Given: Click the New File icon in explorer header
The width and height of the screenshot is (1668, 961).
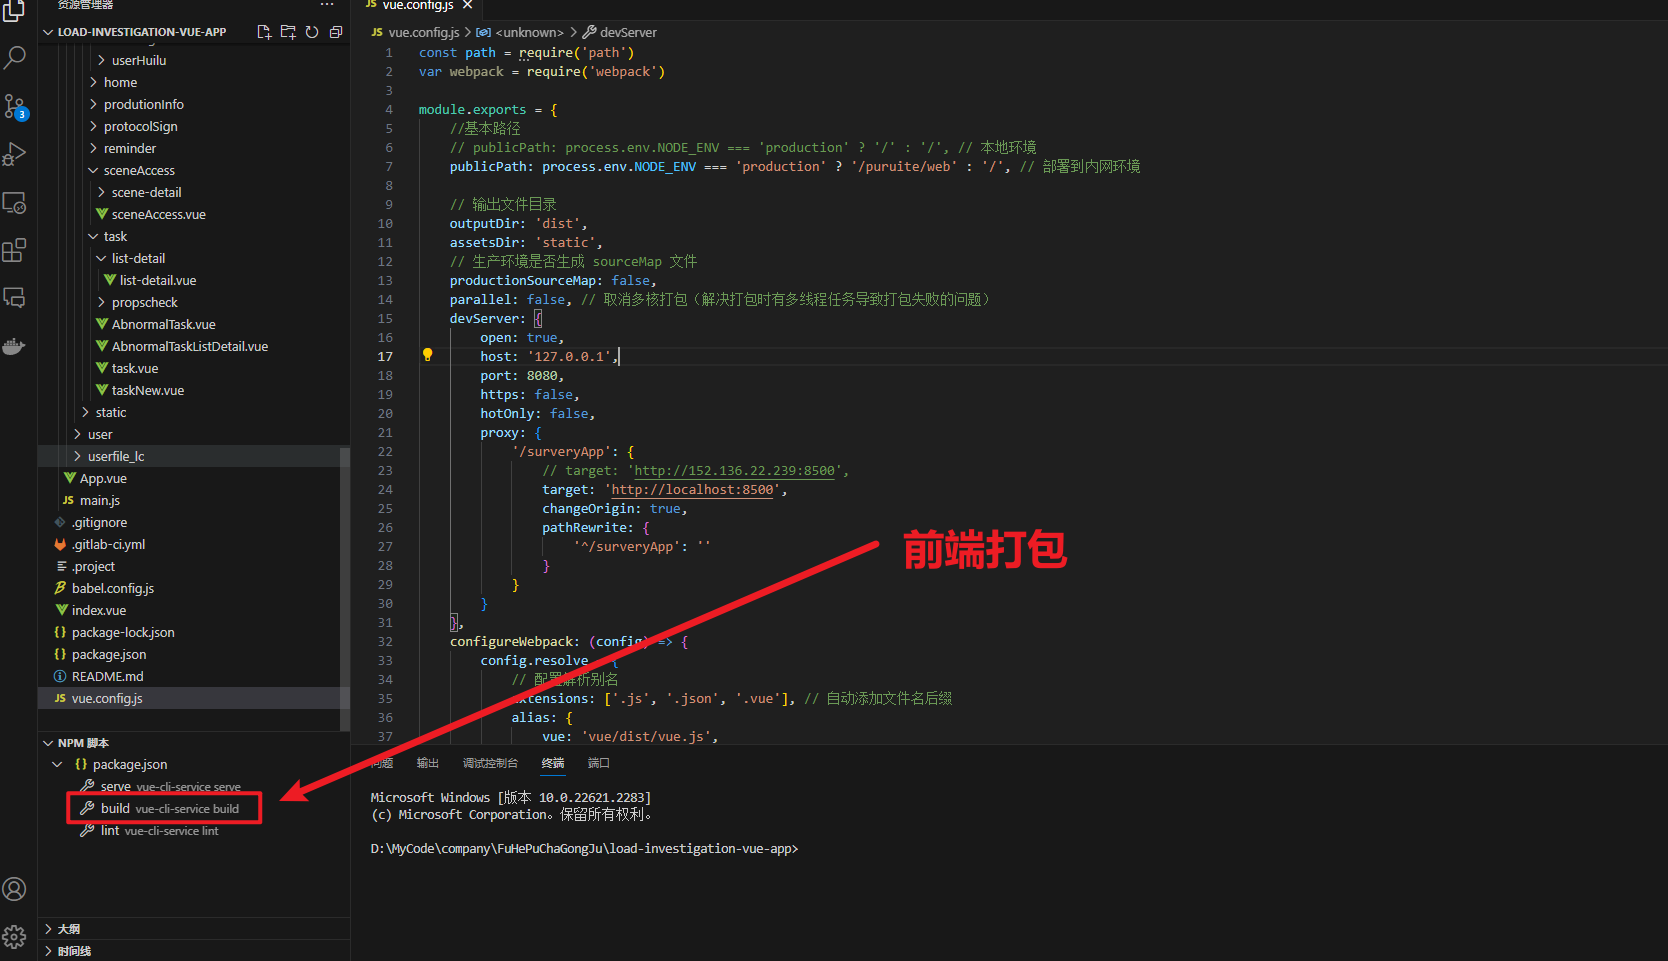Looking at the screenshot, I should tap(264, 32).
